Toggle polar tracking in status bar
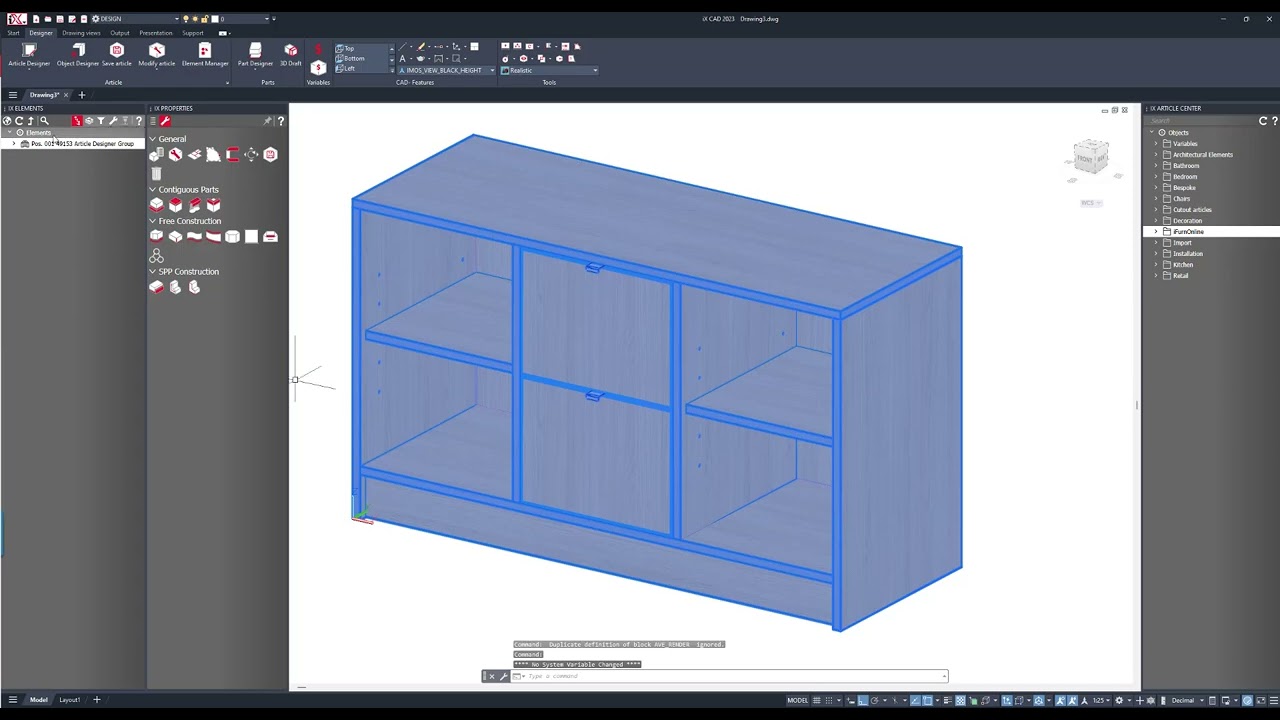 point(874,700)
